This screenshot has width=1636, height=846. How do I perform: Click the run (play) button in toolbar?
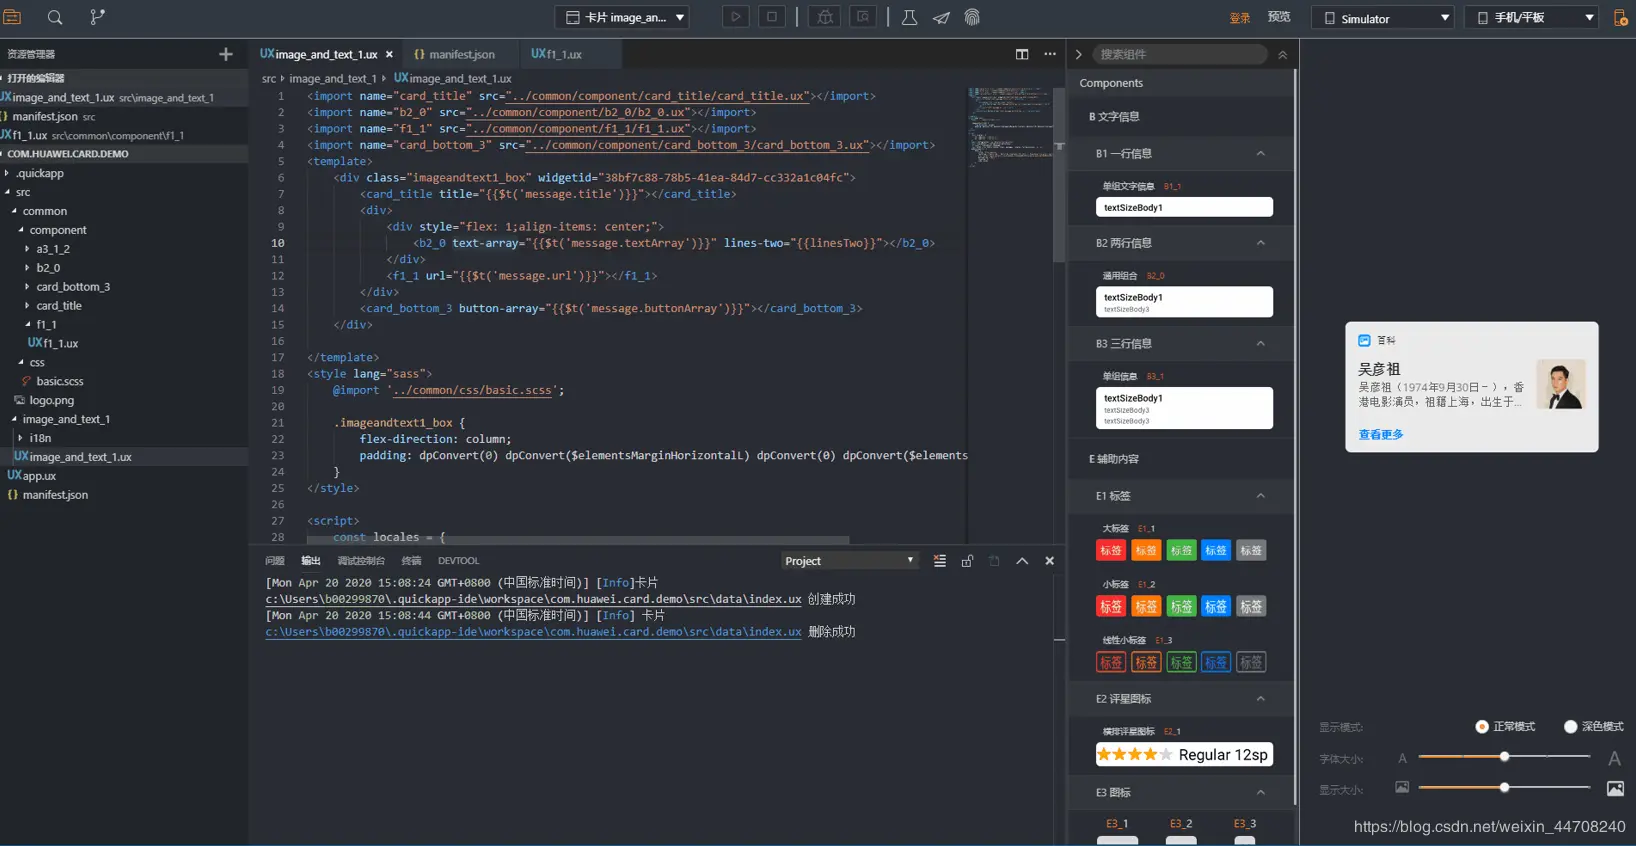click(x=735, y=17)
